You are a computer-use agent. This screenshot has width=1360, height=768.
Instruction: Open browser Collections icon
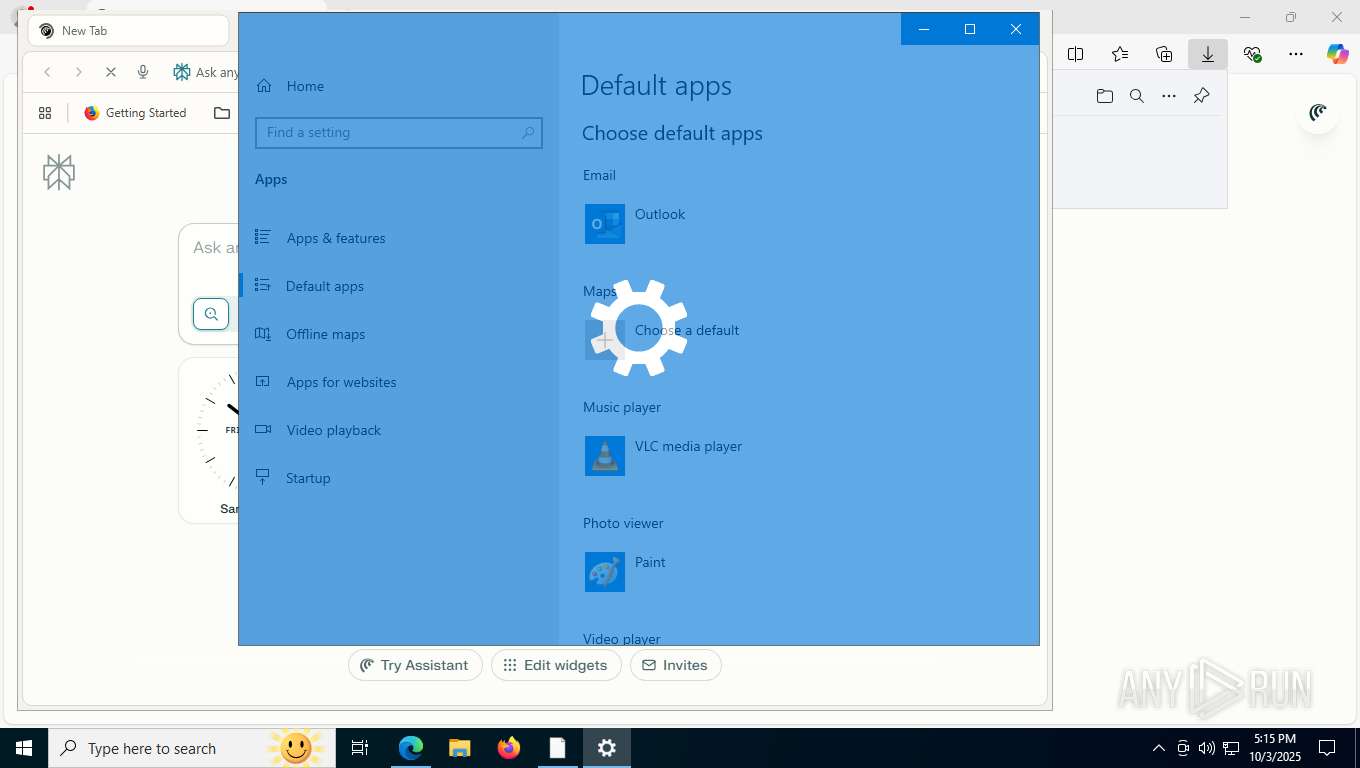(1164, 54)
